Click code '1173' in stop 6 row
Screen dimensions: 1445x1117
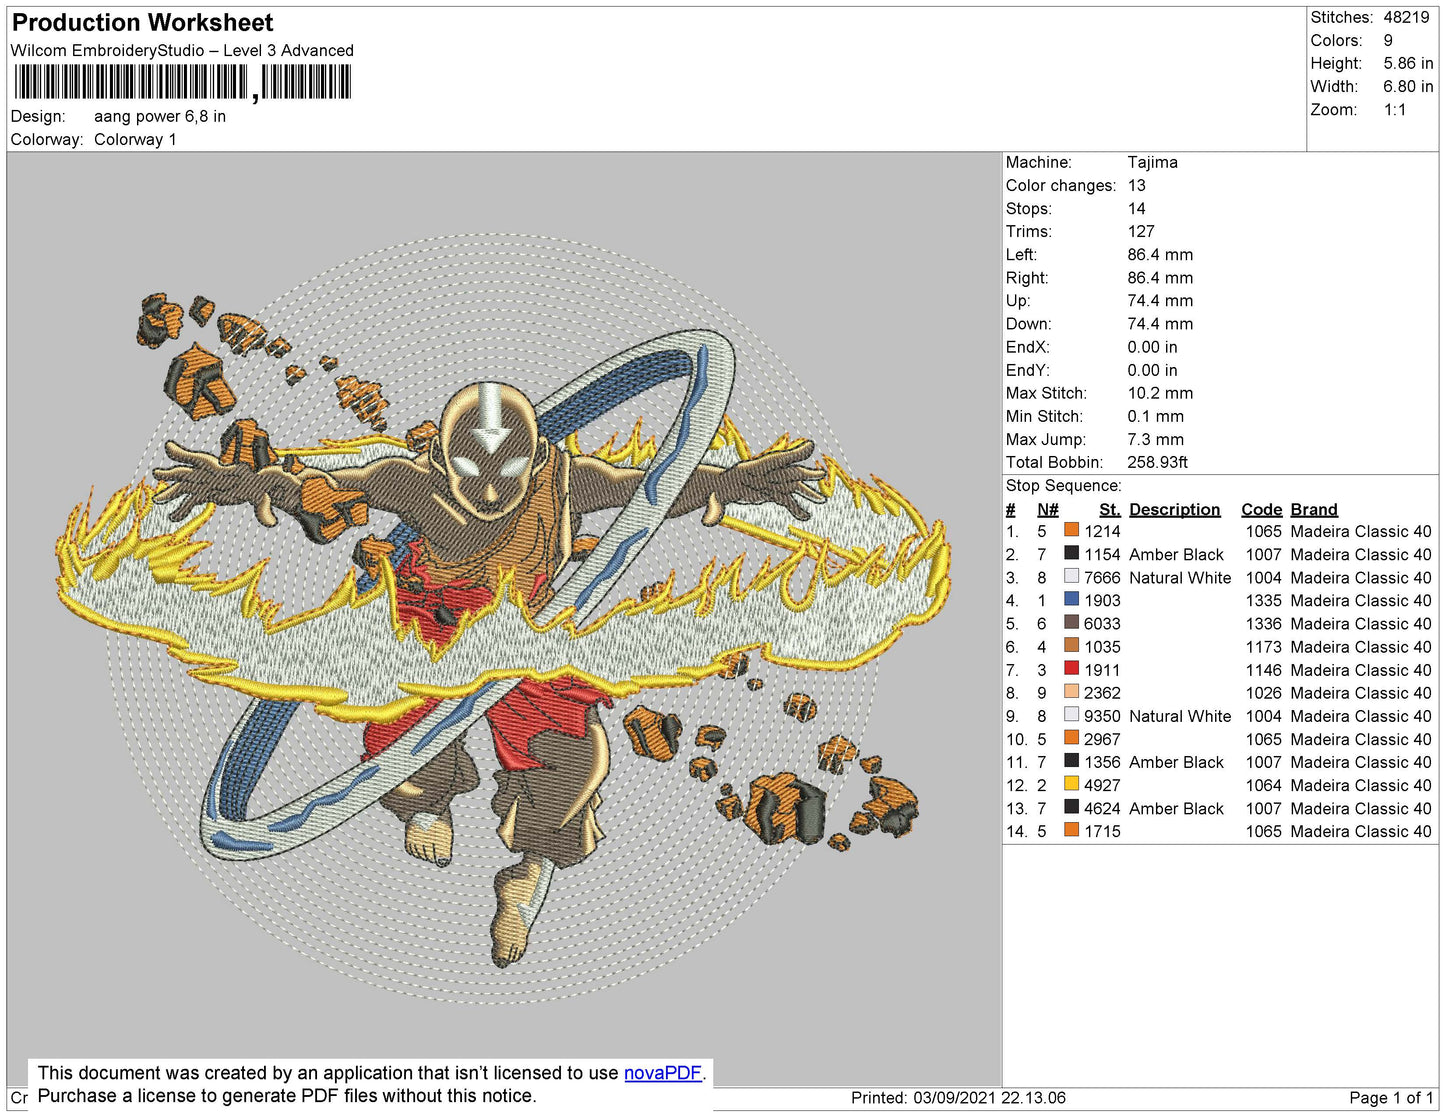point(1263,647)
